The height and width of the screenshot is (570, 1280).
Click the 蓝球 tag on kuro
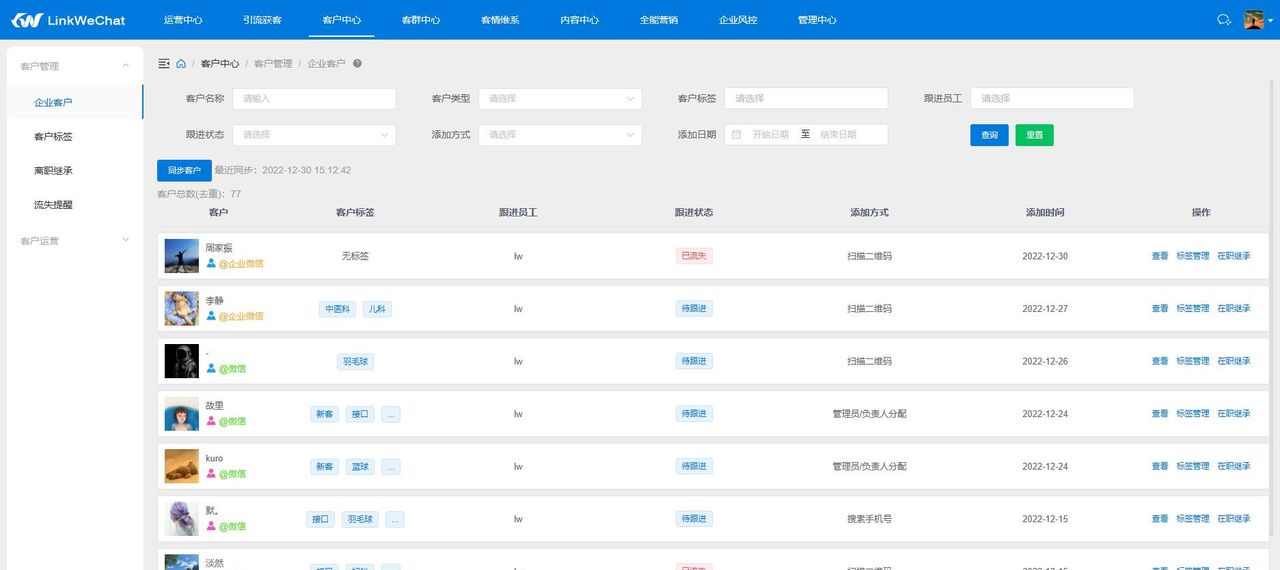360,467
